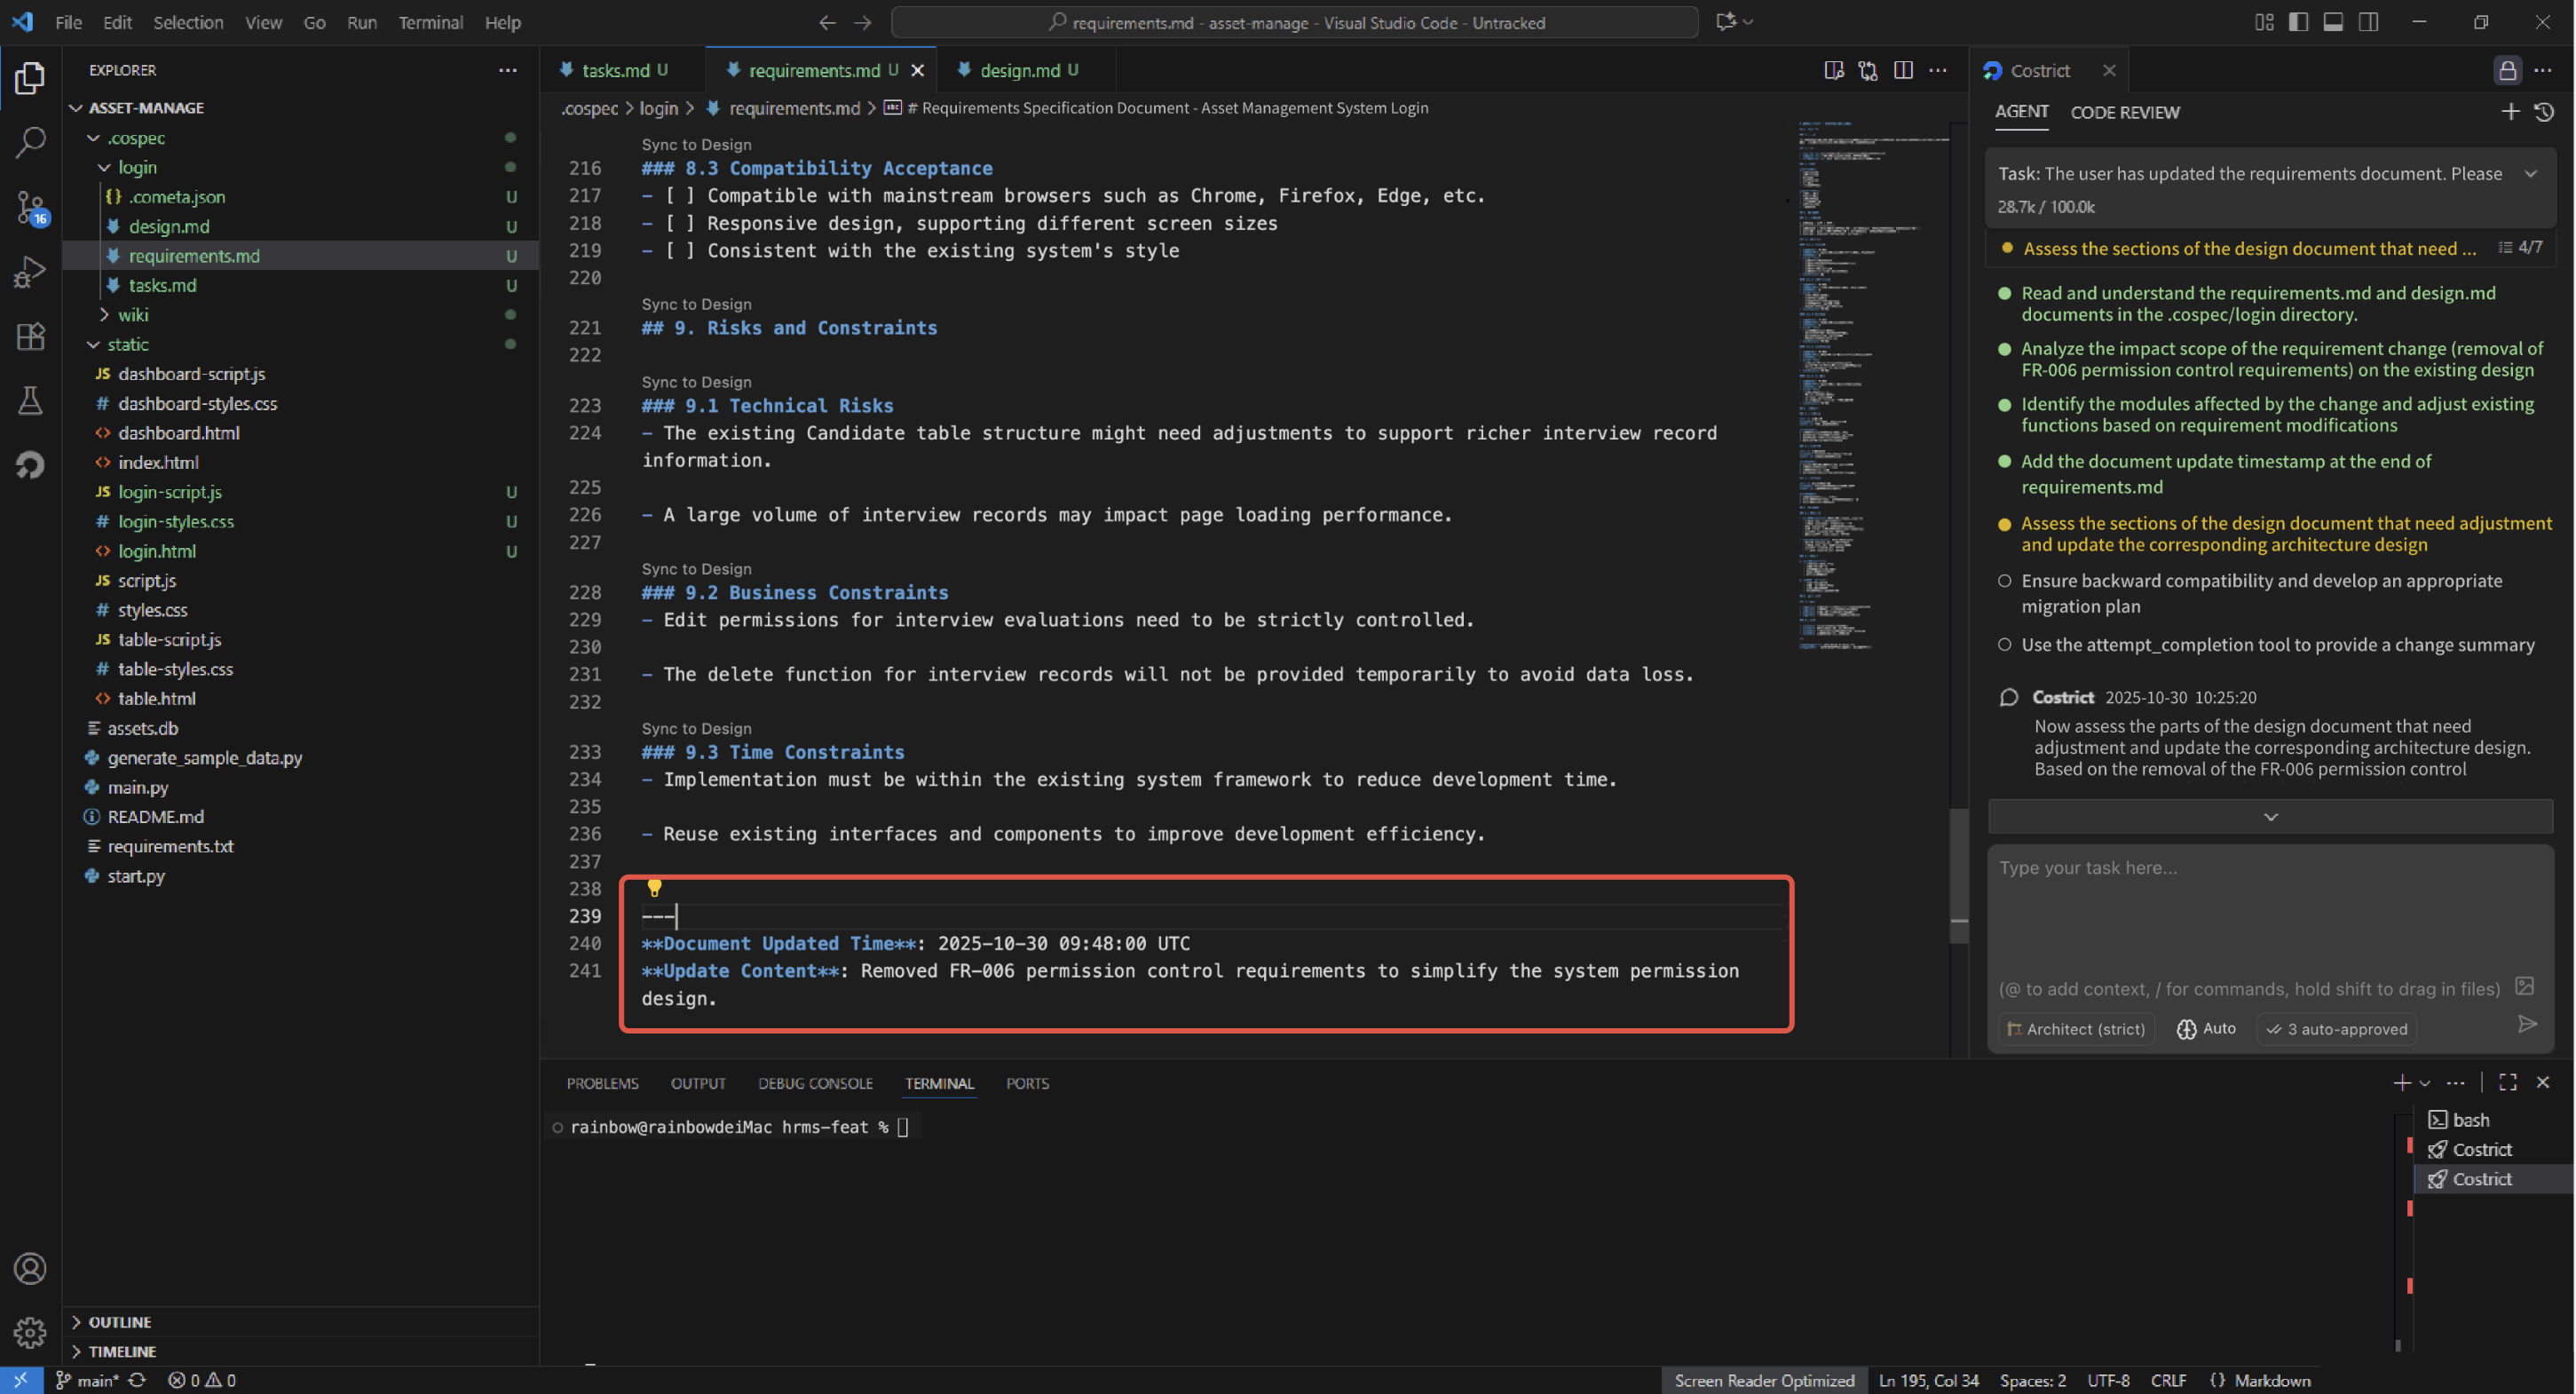Click the lock icon in Costrict panel
Image resolution: width=2576 pixels, height=1394 pixels.
[x=2508, y=70]
